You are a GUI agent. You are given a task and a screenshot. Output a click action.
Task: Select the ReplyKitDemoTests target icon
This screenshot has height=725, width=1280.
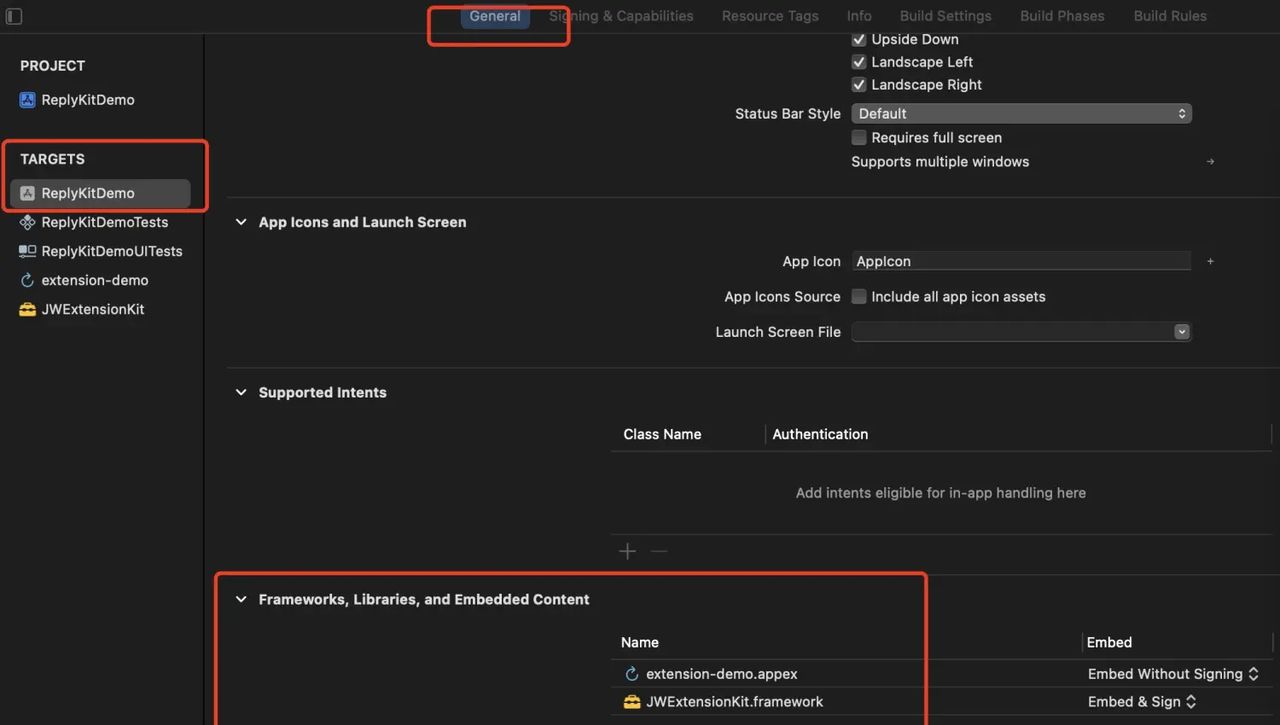click(x=27, y=222)
